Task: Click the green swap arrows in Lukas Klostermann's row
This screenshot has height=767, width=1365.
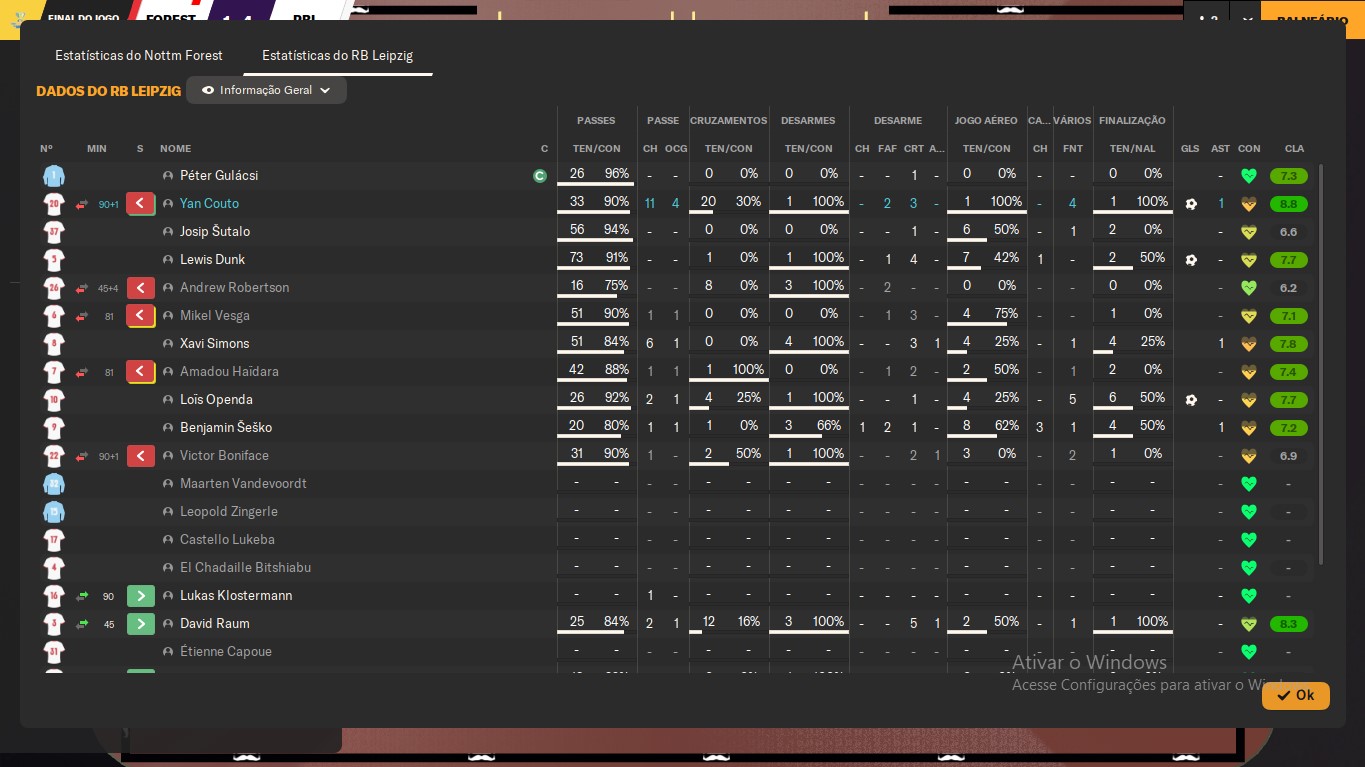Action: [82, 596]
